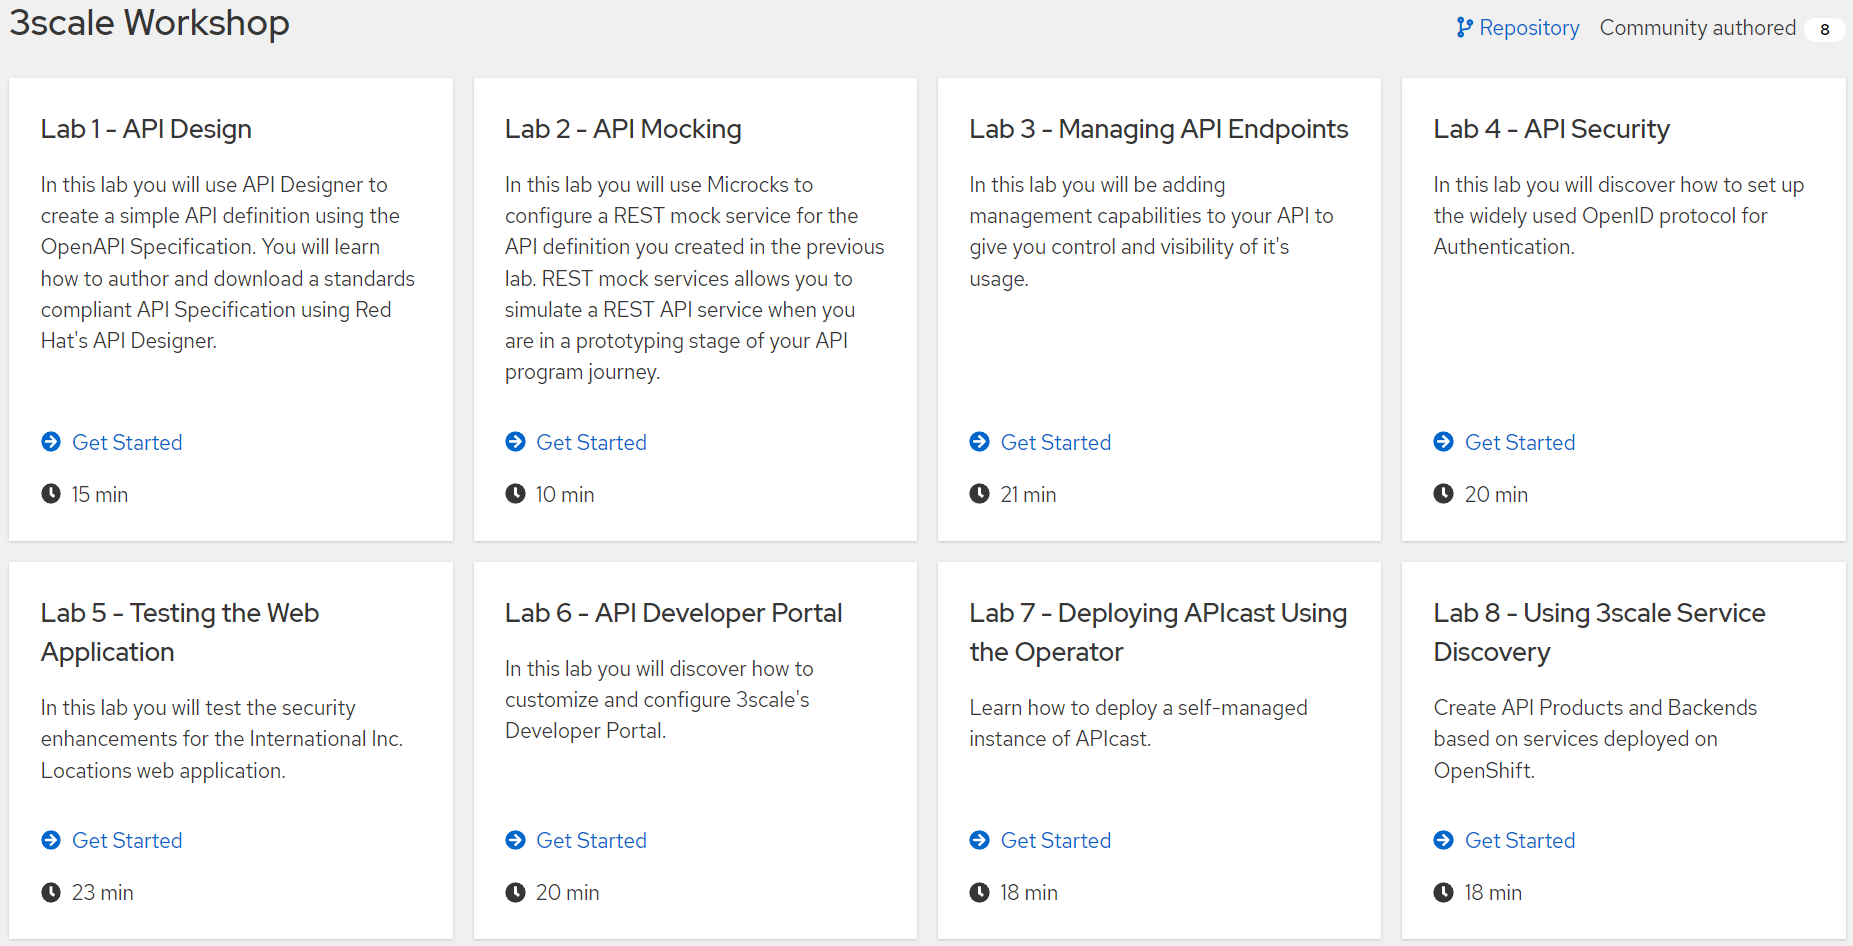Click the 15 min duration text
This screenshot has height=946, width=1853.
point(99,494)
